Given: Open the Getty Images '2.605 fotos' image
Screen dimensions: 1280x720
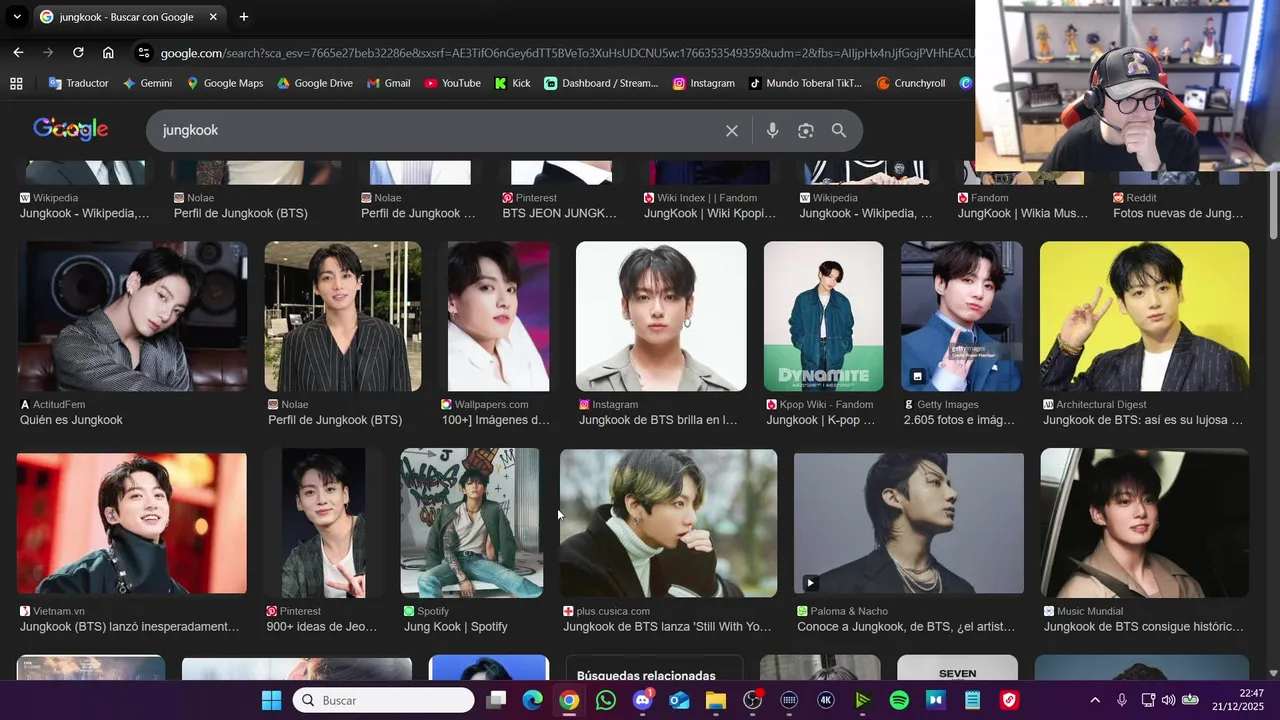Looking at the screenshot, I should click(961, 316).
